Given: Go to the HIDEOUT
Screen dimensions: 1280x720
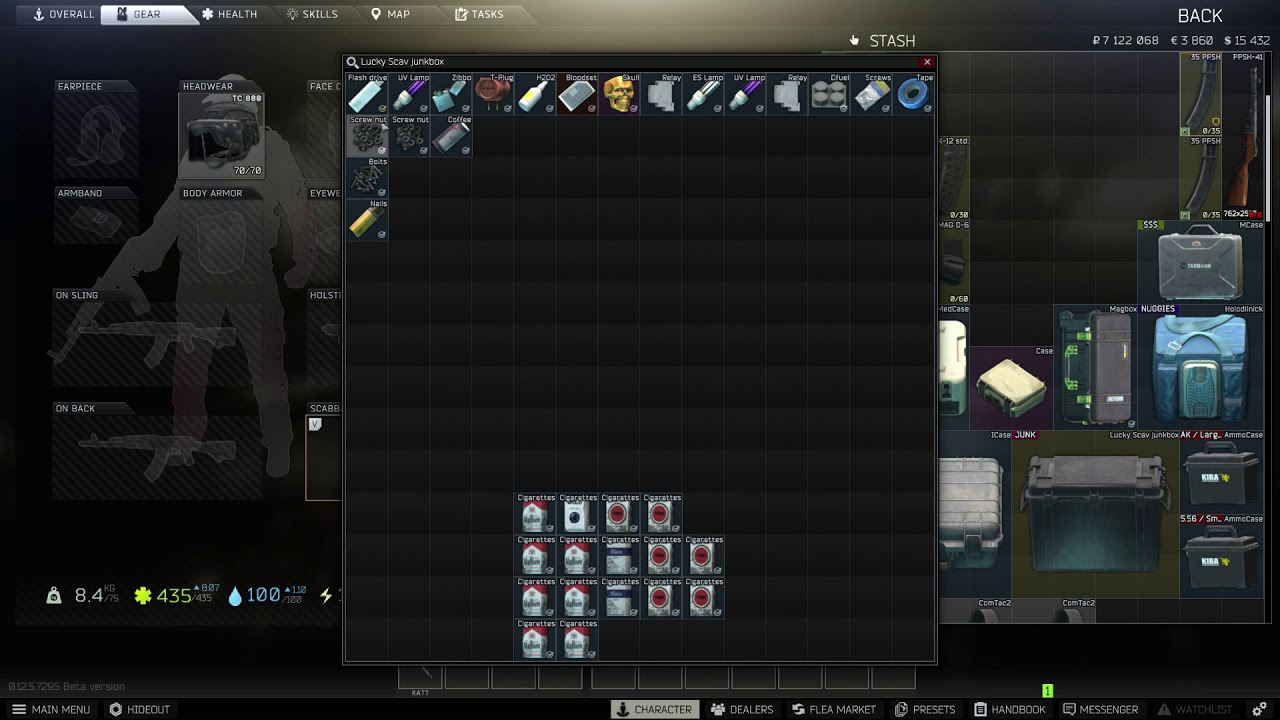Looking at the screenshot, I should tap(140, 709).
